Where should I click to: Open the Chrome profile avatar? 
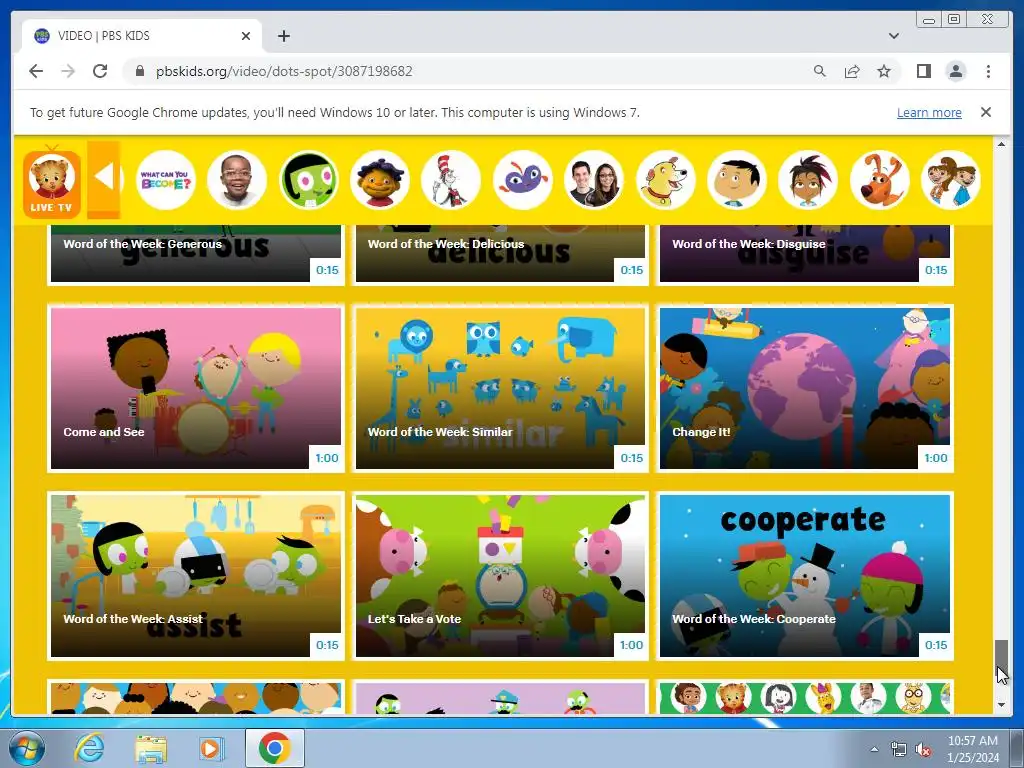(956, 71)
